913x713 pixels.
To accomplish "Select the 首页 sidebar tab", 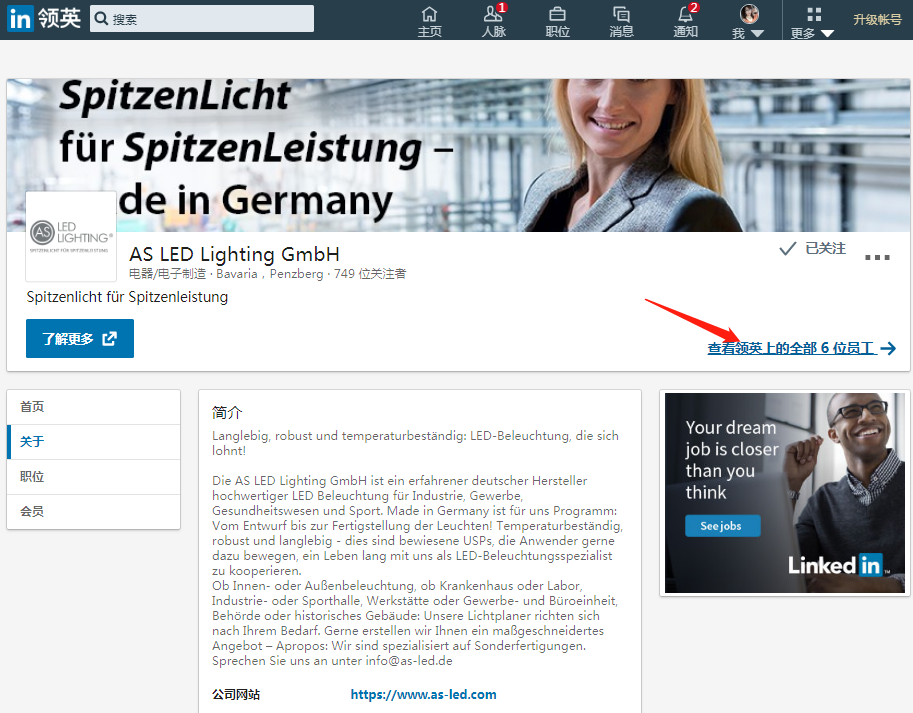I will pyautogui.click(x=94, y=407).
